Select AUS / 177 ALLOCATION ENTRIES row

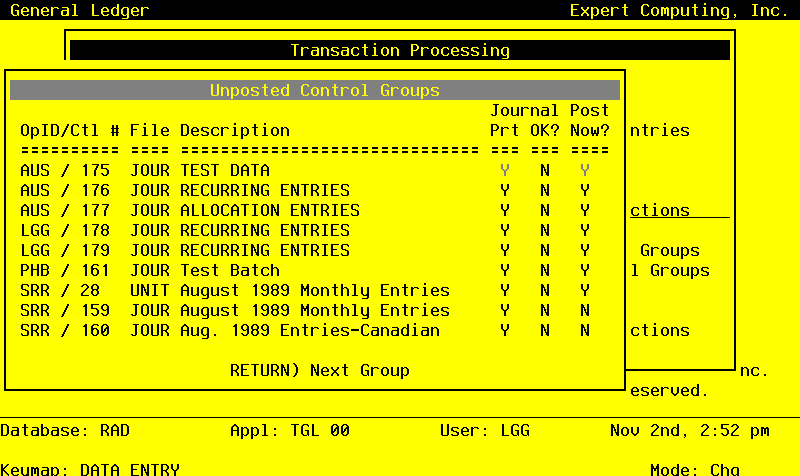[305, 210]
